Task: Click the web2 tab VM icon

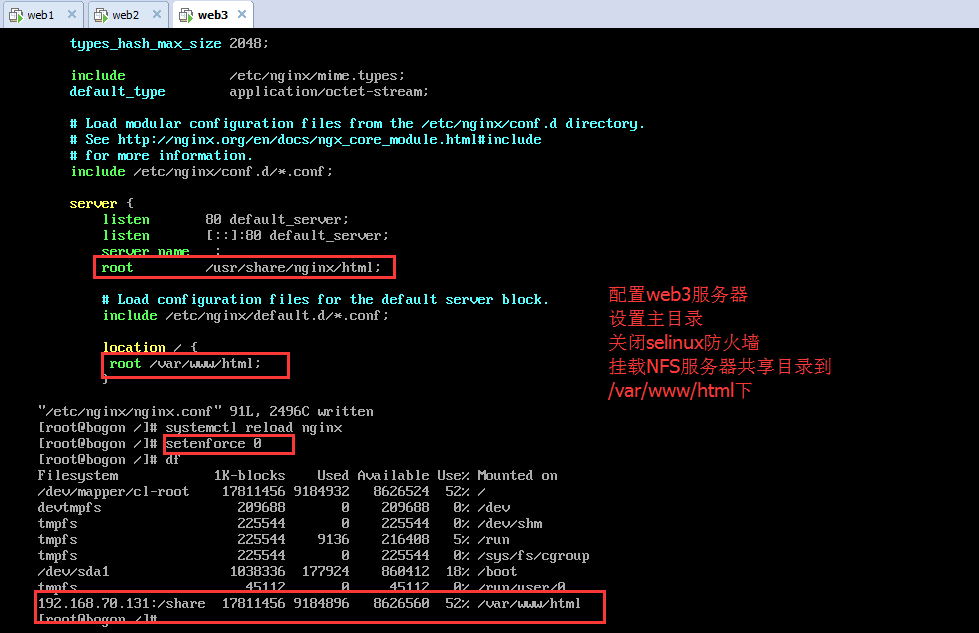Action: (x=101, y=15)
